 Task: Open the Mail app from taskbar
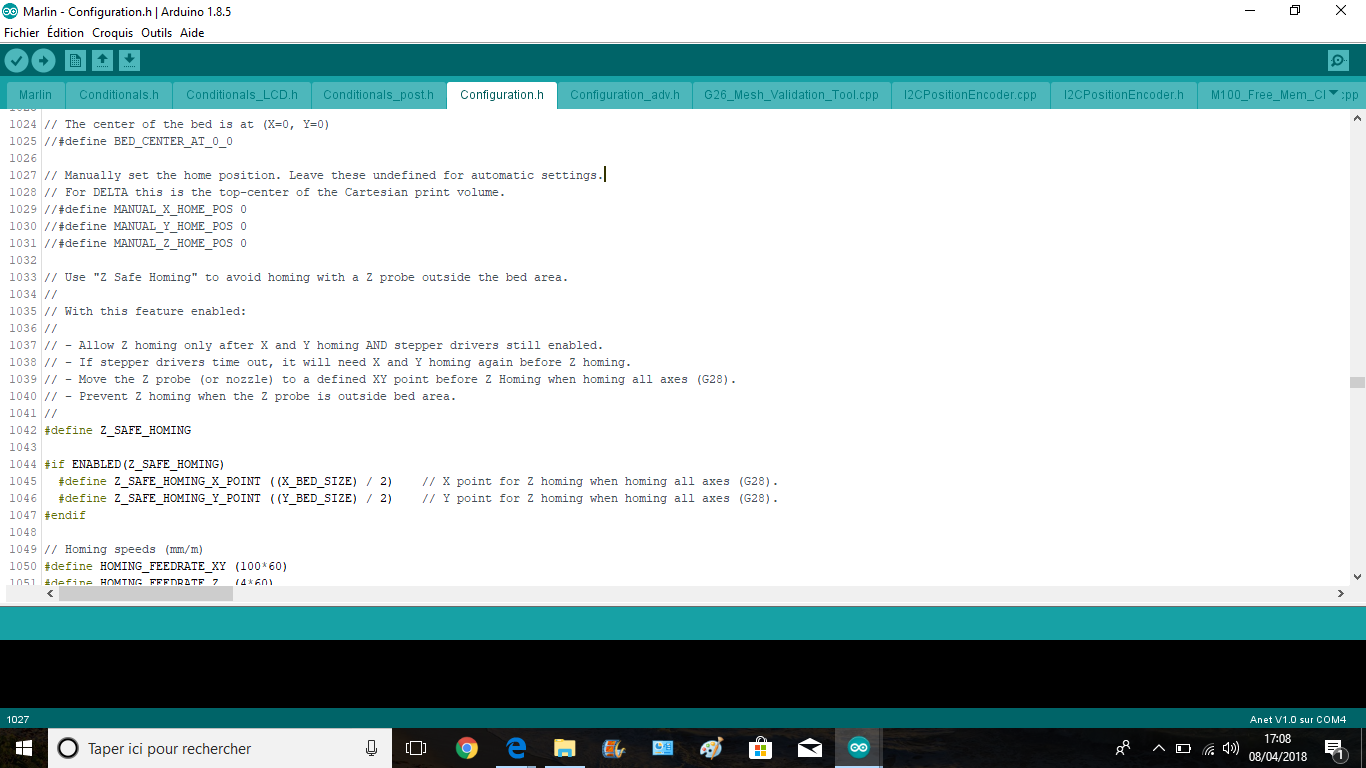click(x=810, y=748)
